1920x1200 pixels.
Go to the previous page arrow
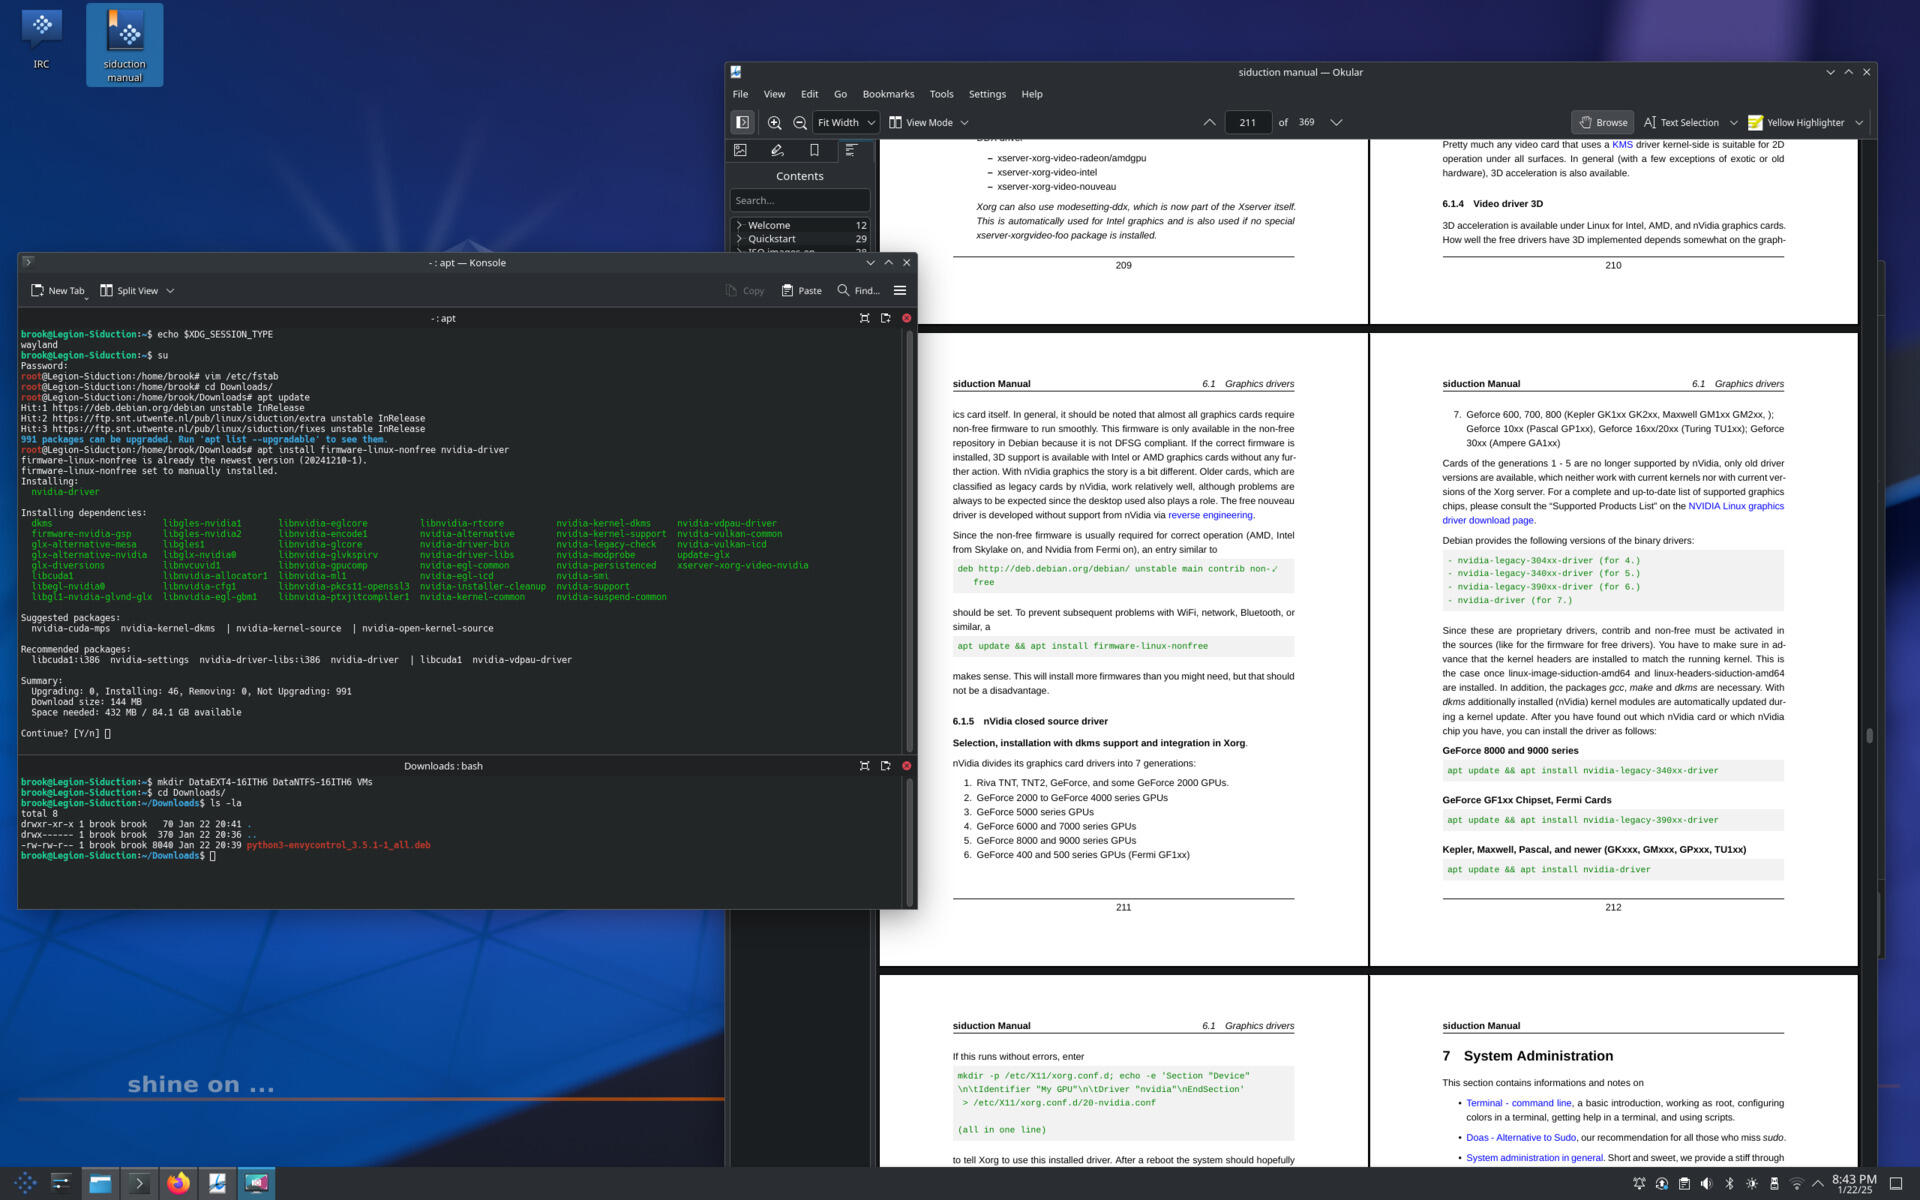pos(1209,122)
